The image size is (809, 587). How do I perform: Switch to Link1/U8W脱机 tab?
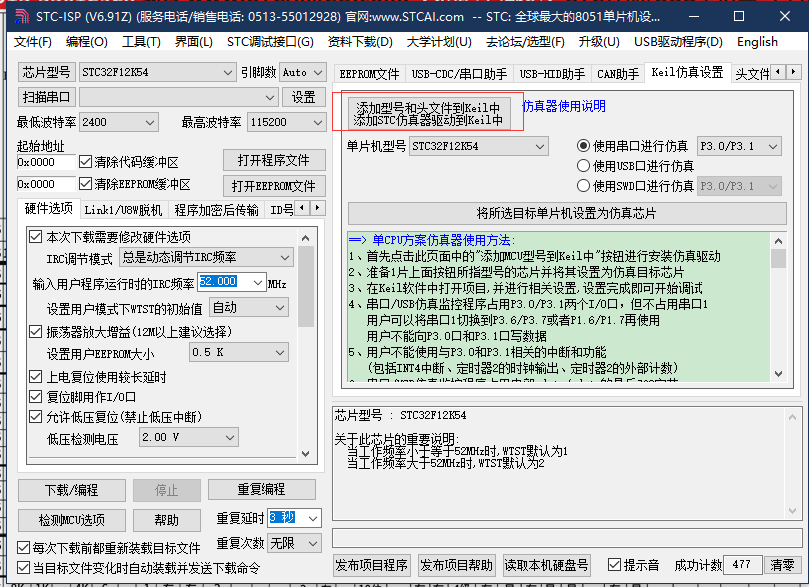click(x=123, y=210)
